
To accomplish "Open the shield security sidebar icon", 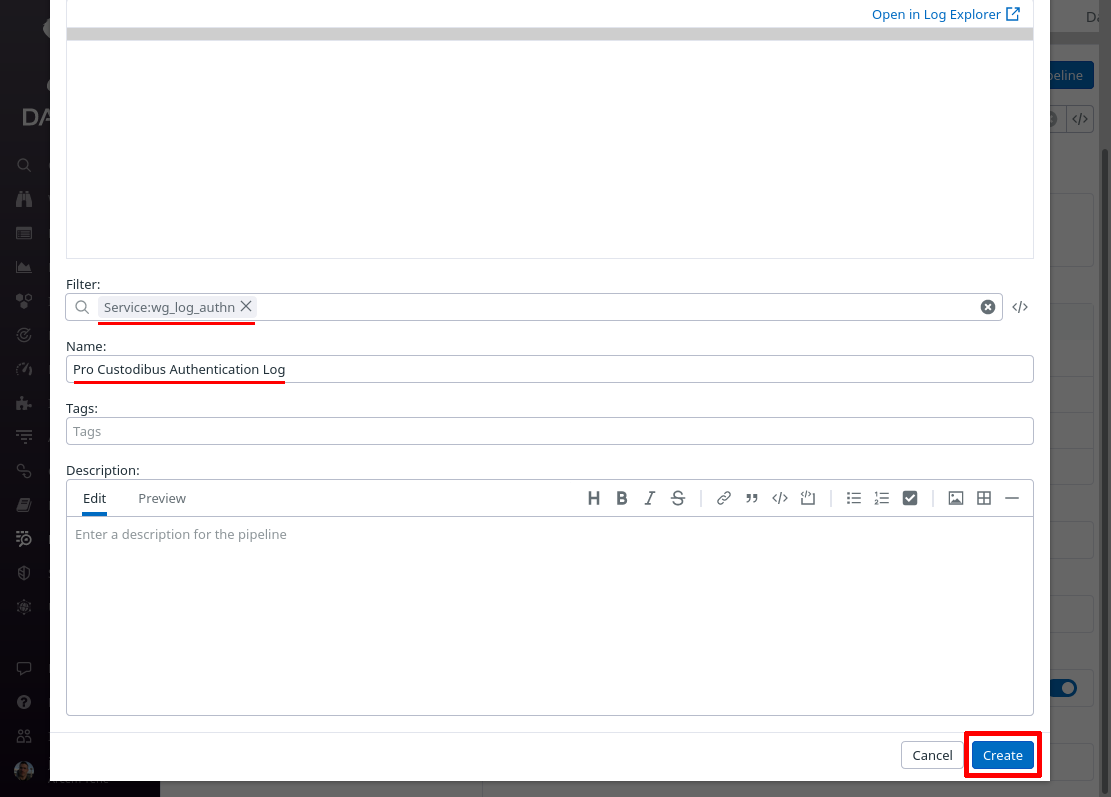I will coord(24,573).
